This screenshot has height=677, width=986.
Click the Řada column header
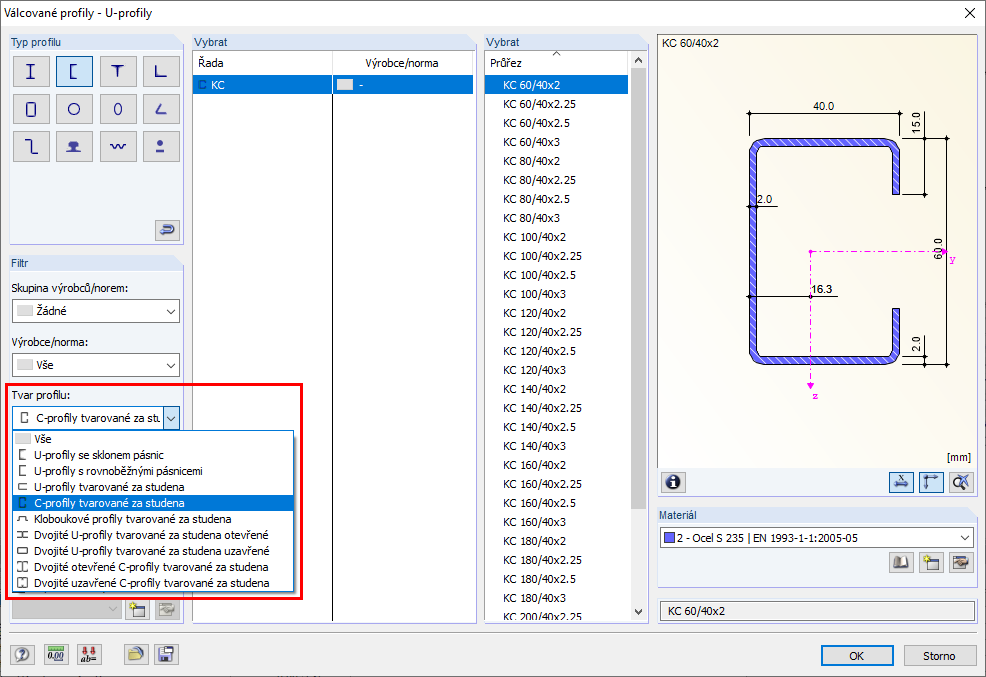click(x=263, y=63)
